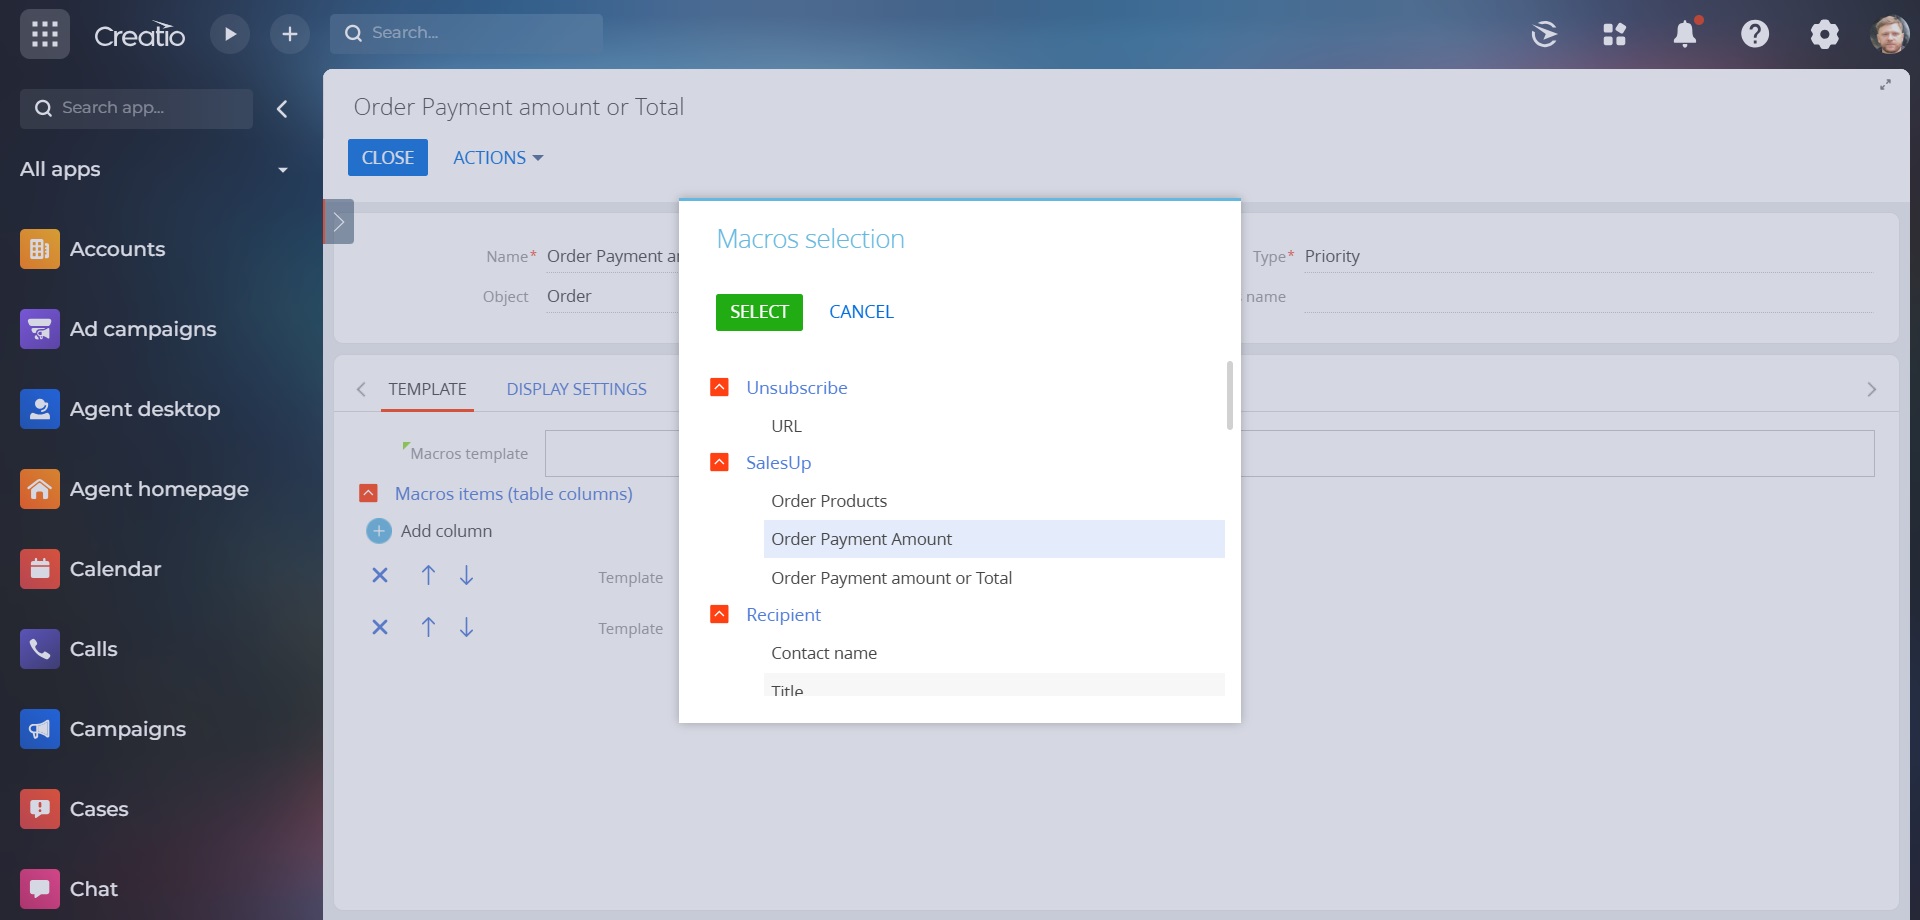Switch to the TEMPLATE tab
The height and width of the screenshot is (920, 1920).
tap(427, 389)
